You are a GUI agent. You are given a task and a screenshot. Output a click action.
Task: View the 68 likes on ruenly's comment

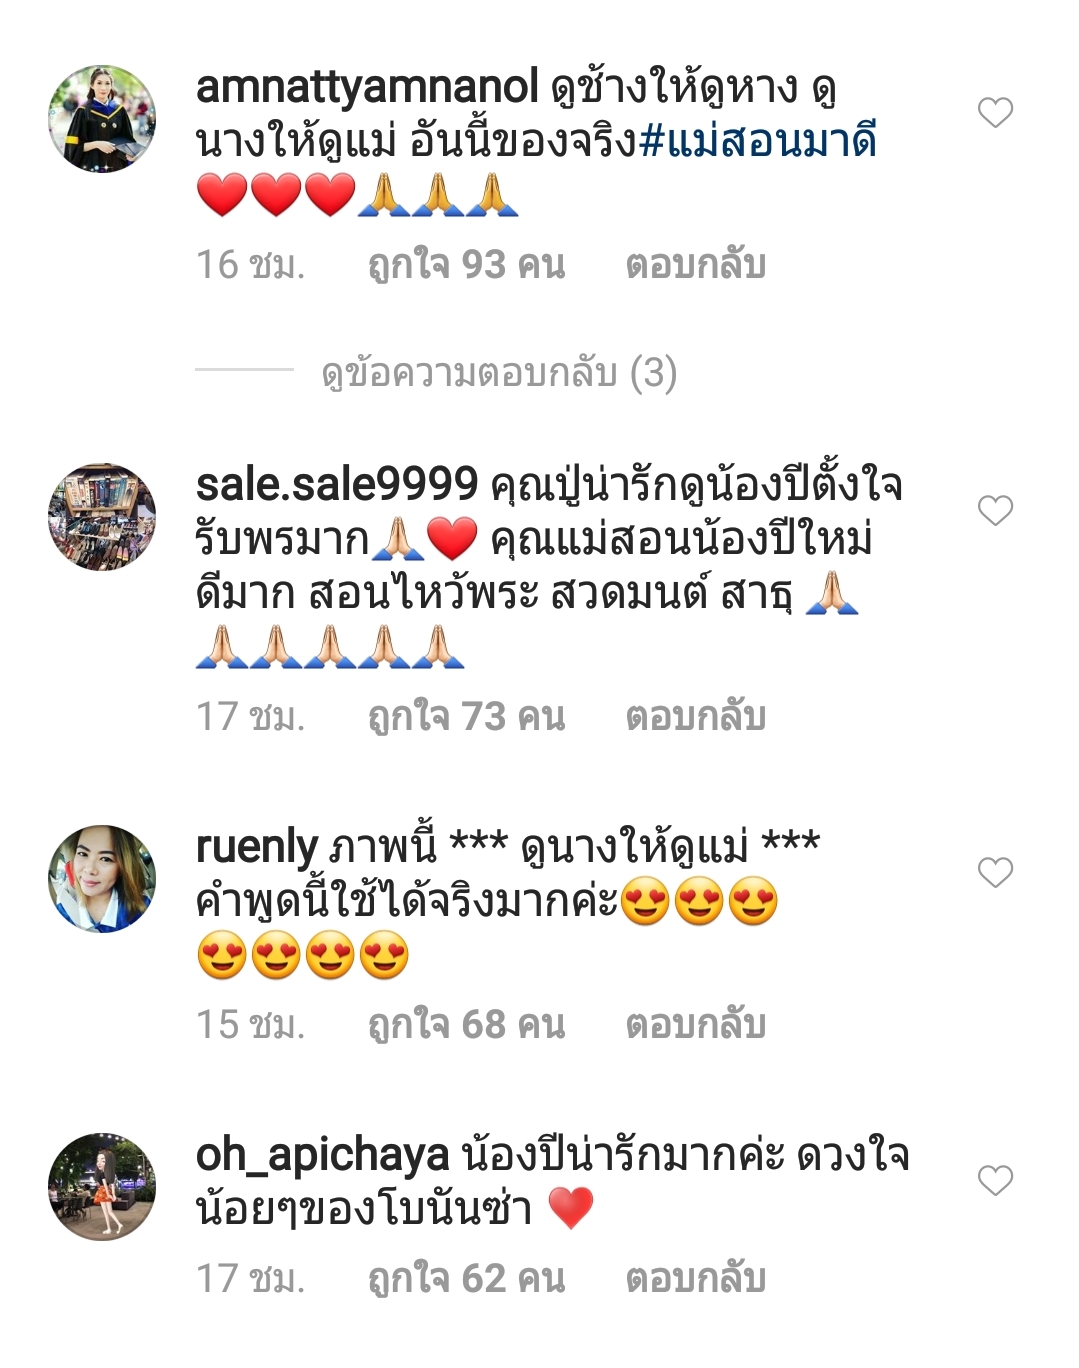click(467, 1025)
